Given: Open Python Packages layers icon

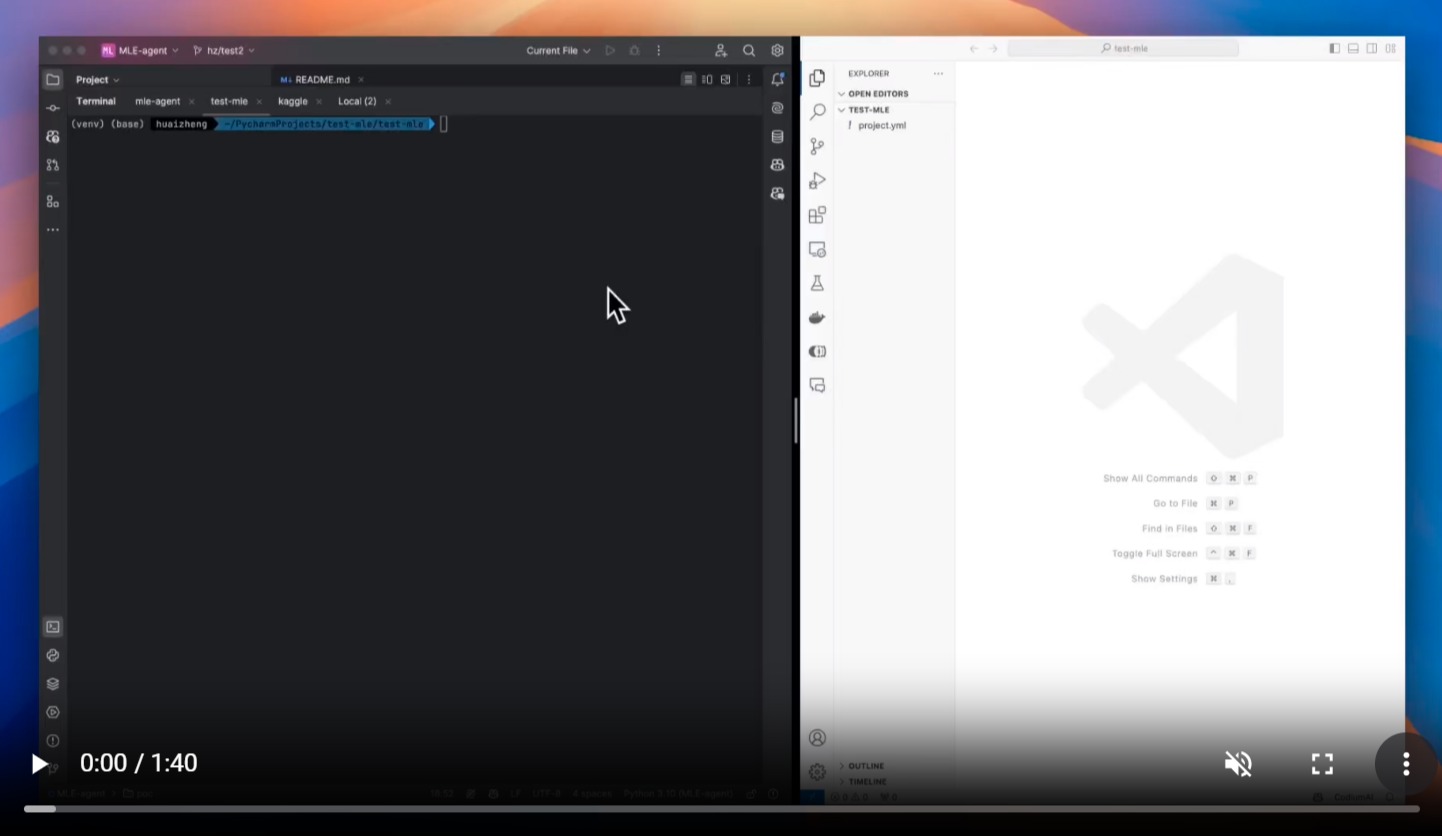Looking at the screenshot, I should [x=53, y=684].
